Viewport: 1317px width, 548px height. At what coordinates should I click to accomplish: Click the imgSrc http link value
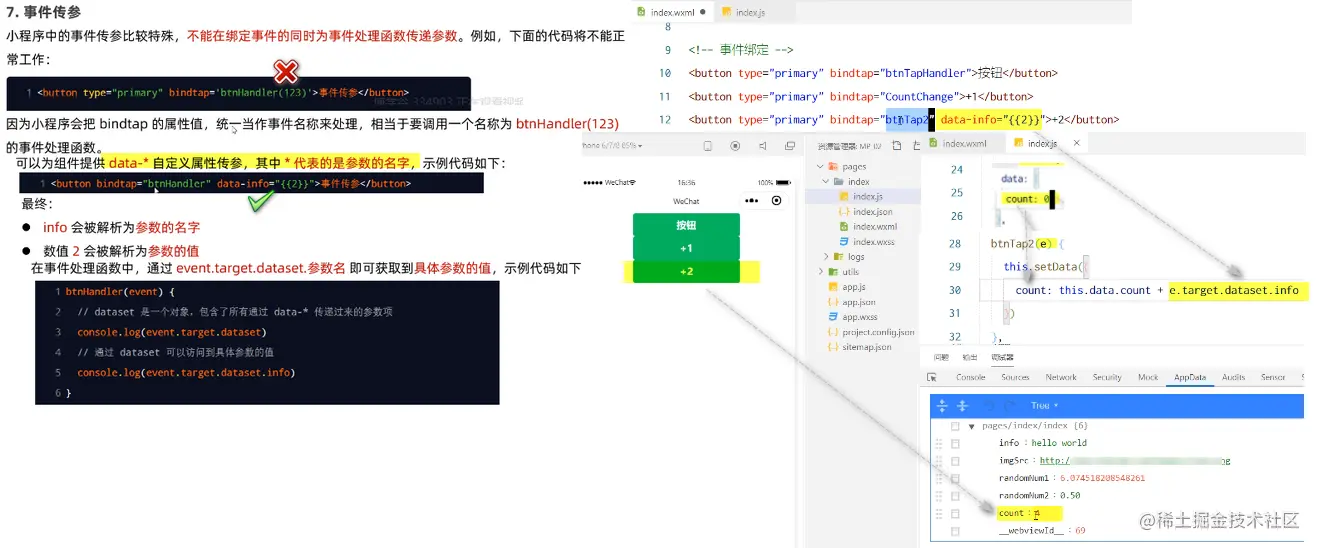click(1135, 461)
